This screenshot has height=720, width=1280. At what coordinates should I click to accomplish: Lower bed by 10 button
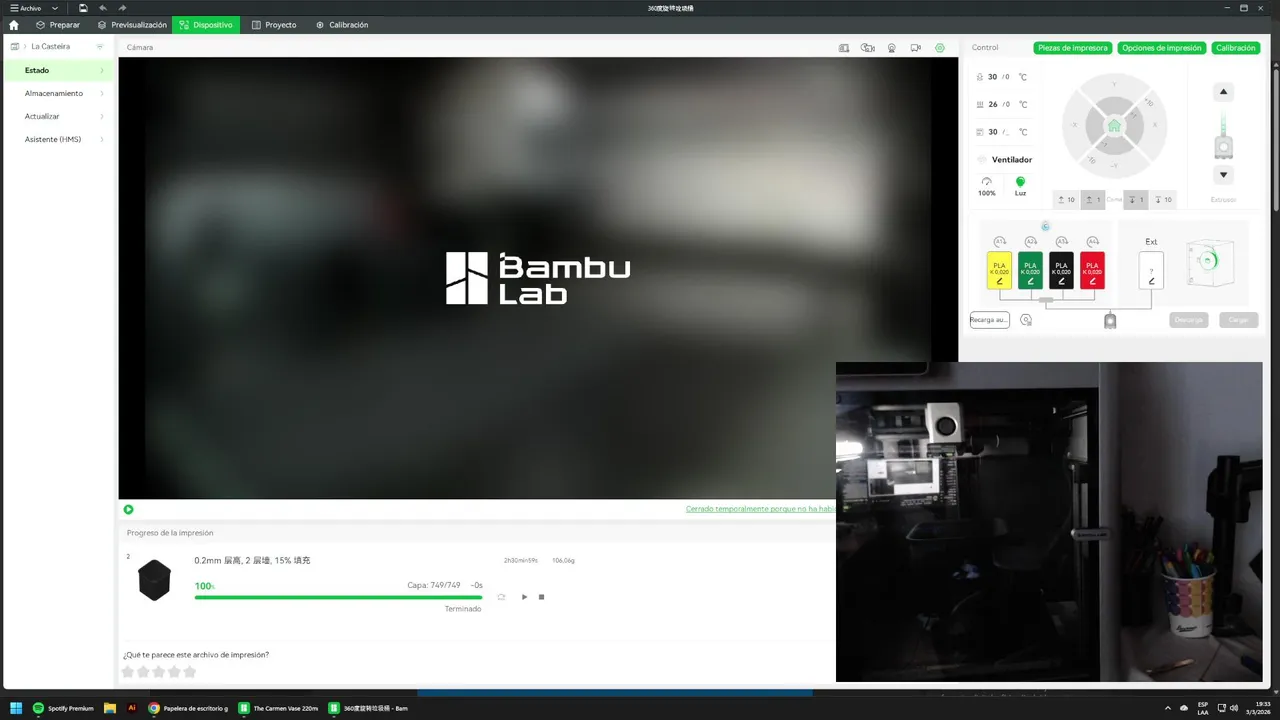(1163, 200)
